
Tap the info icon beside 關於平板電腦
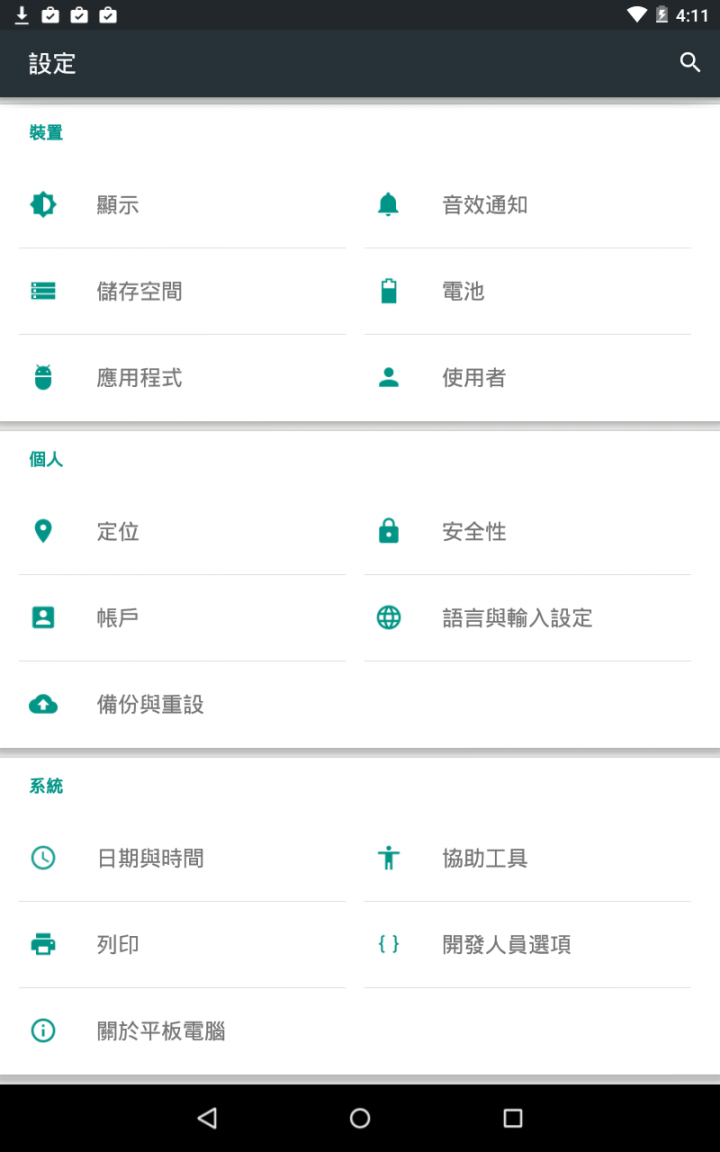[43, 1030]
